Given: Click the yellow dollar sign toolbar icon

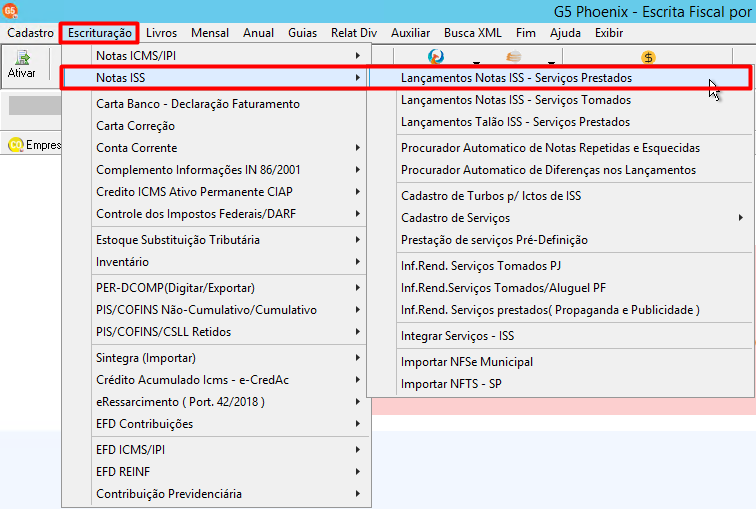Looking at the screenshot, I should (x=648, y=57).
